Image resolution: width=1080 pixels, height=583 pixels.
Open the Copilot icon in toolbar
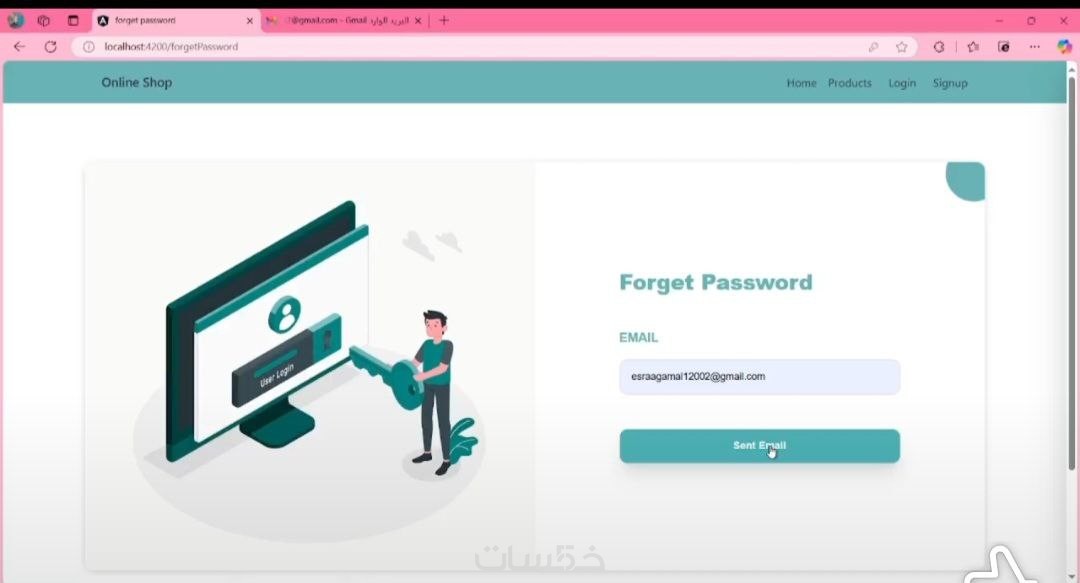[x=1064, y=47]
